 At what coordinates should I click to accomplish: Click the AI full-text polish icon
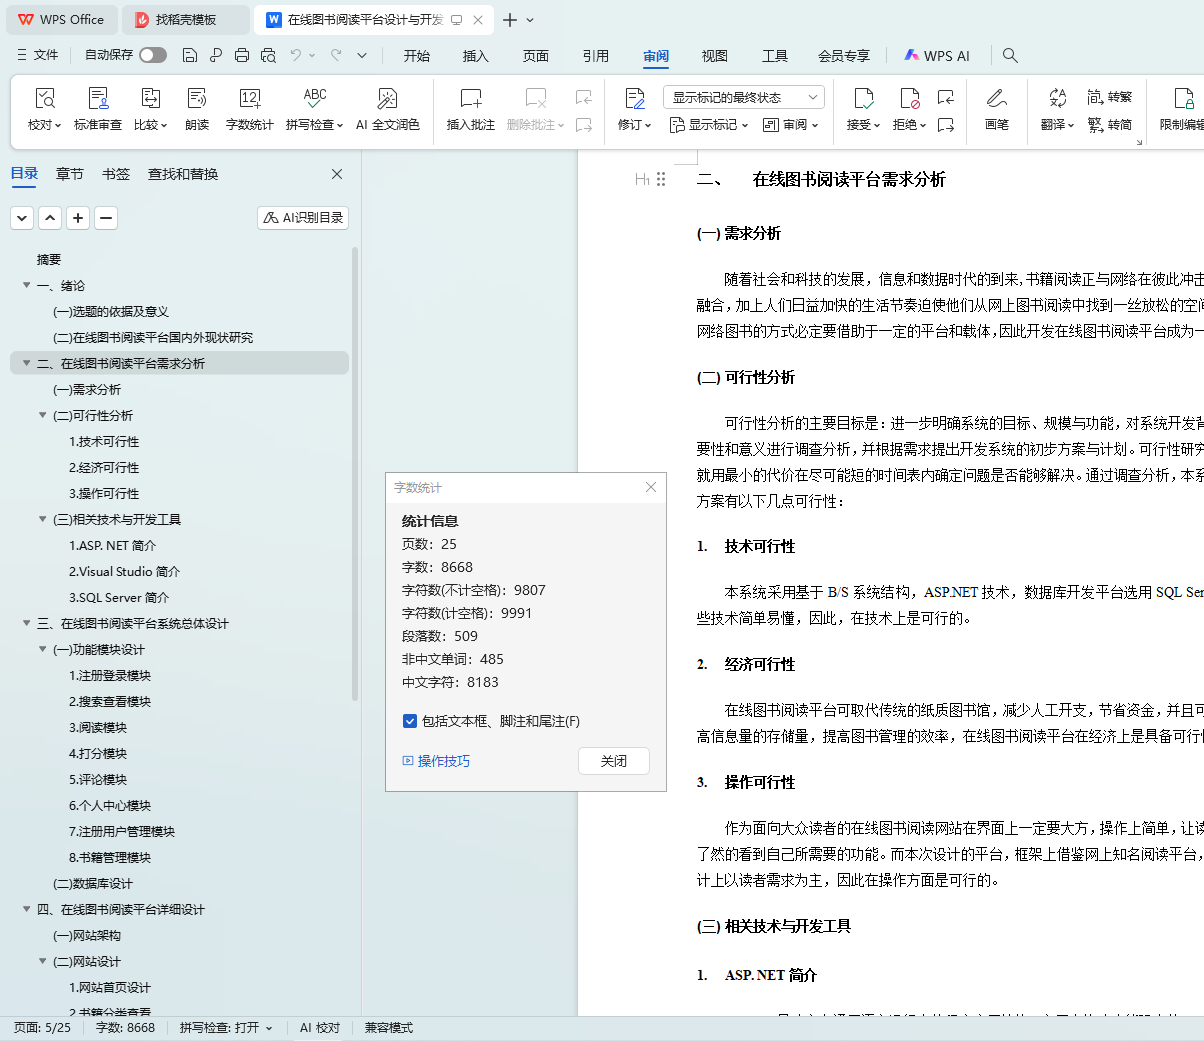(x=387, y=99)
